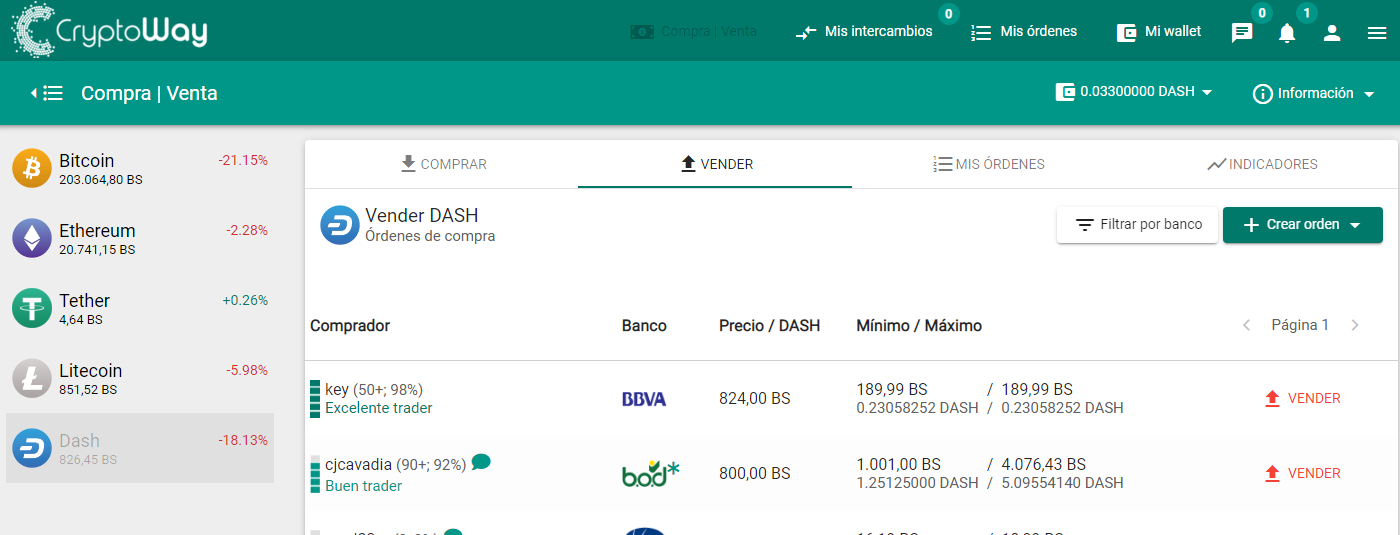This screenshot has width=1400, height=535.
Task: Click Bitcoin's -21.15% change value
Action: point(243,160)
